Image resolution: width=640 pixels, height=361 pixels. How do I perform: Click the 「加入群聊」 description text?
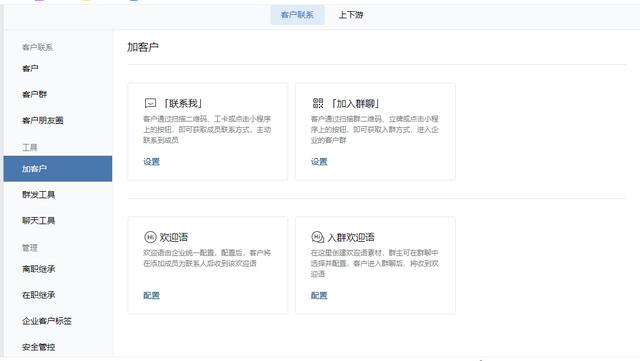[375, 129]
